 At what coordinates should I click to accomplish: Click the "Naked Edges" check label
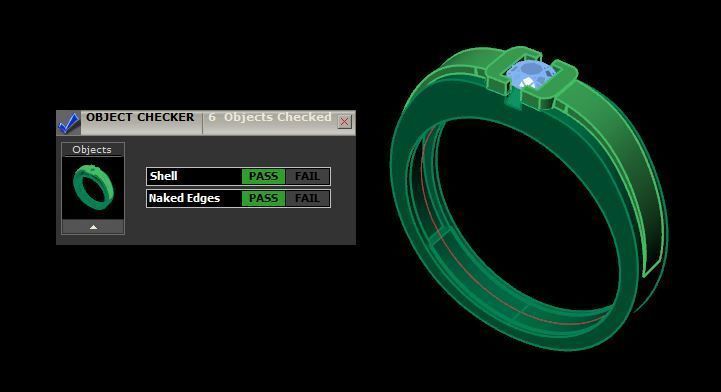click(x=184, y=199)
